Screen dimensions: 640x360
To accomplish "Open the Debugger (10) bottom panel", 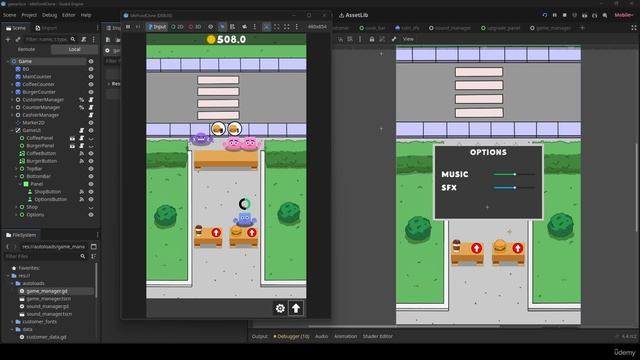I will [291, 337].
